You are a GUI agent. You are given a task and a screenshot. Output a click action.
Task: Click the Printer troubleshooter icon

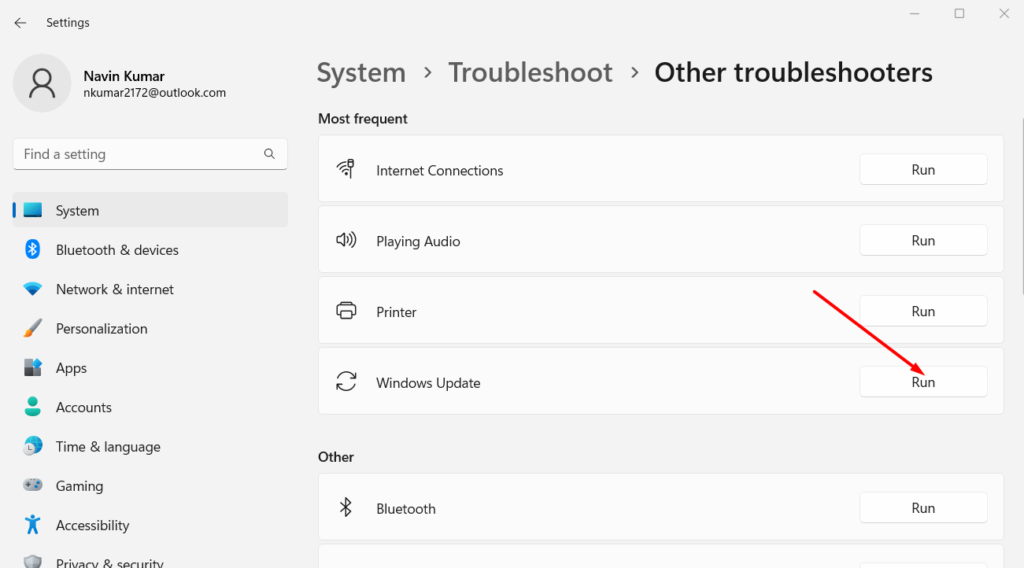(x=346, y=311)
